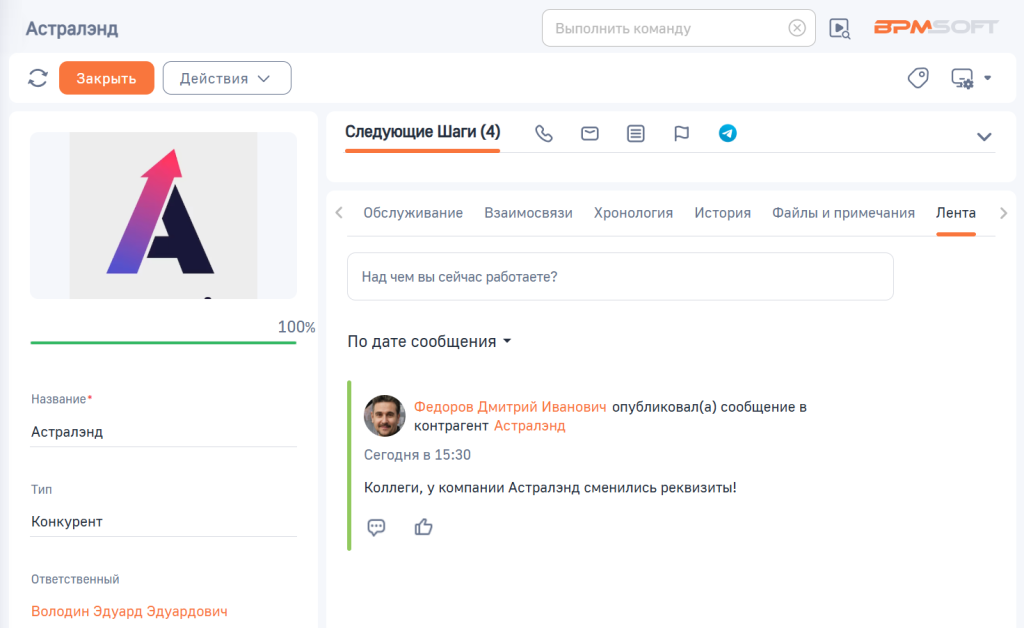Viewport: 1024px width, 628px height.
Task: Click the video tutorials icon near the search bar
Action: 840,28
